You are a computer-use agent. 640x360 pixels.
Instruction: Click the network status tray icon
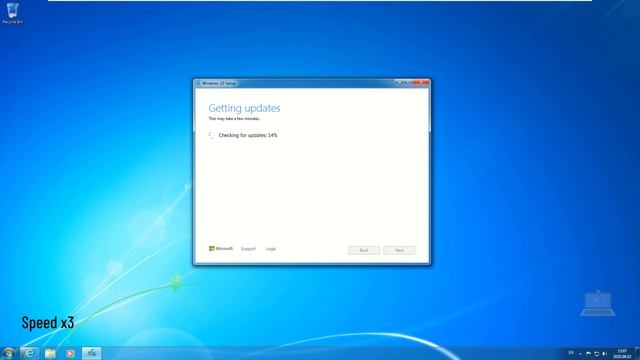pos(596,353)
